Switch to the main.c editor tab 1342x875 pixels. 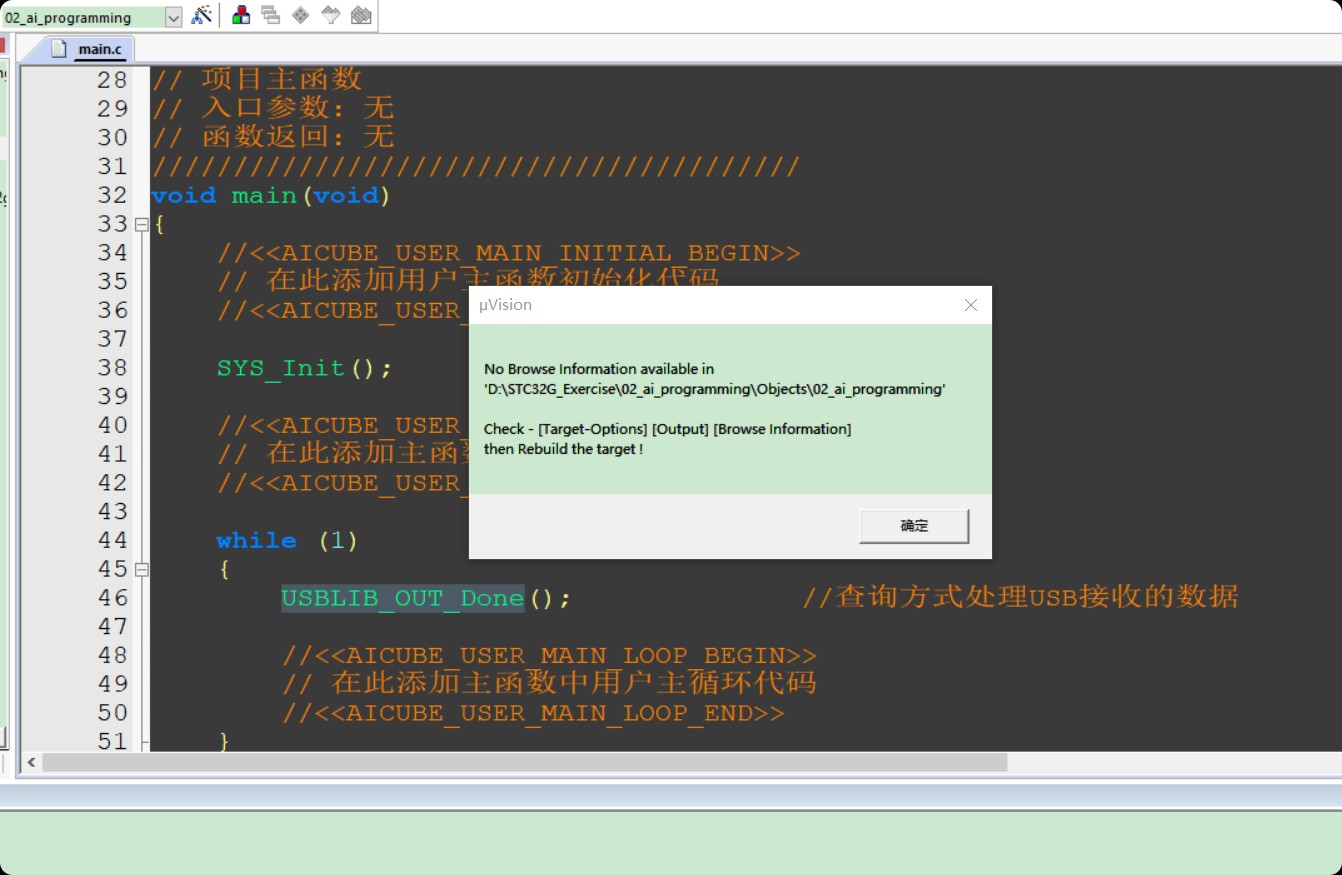99,49
